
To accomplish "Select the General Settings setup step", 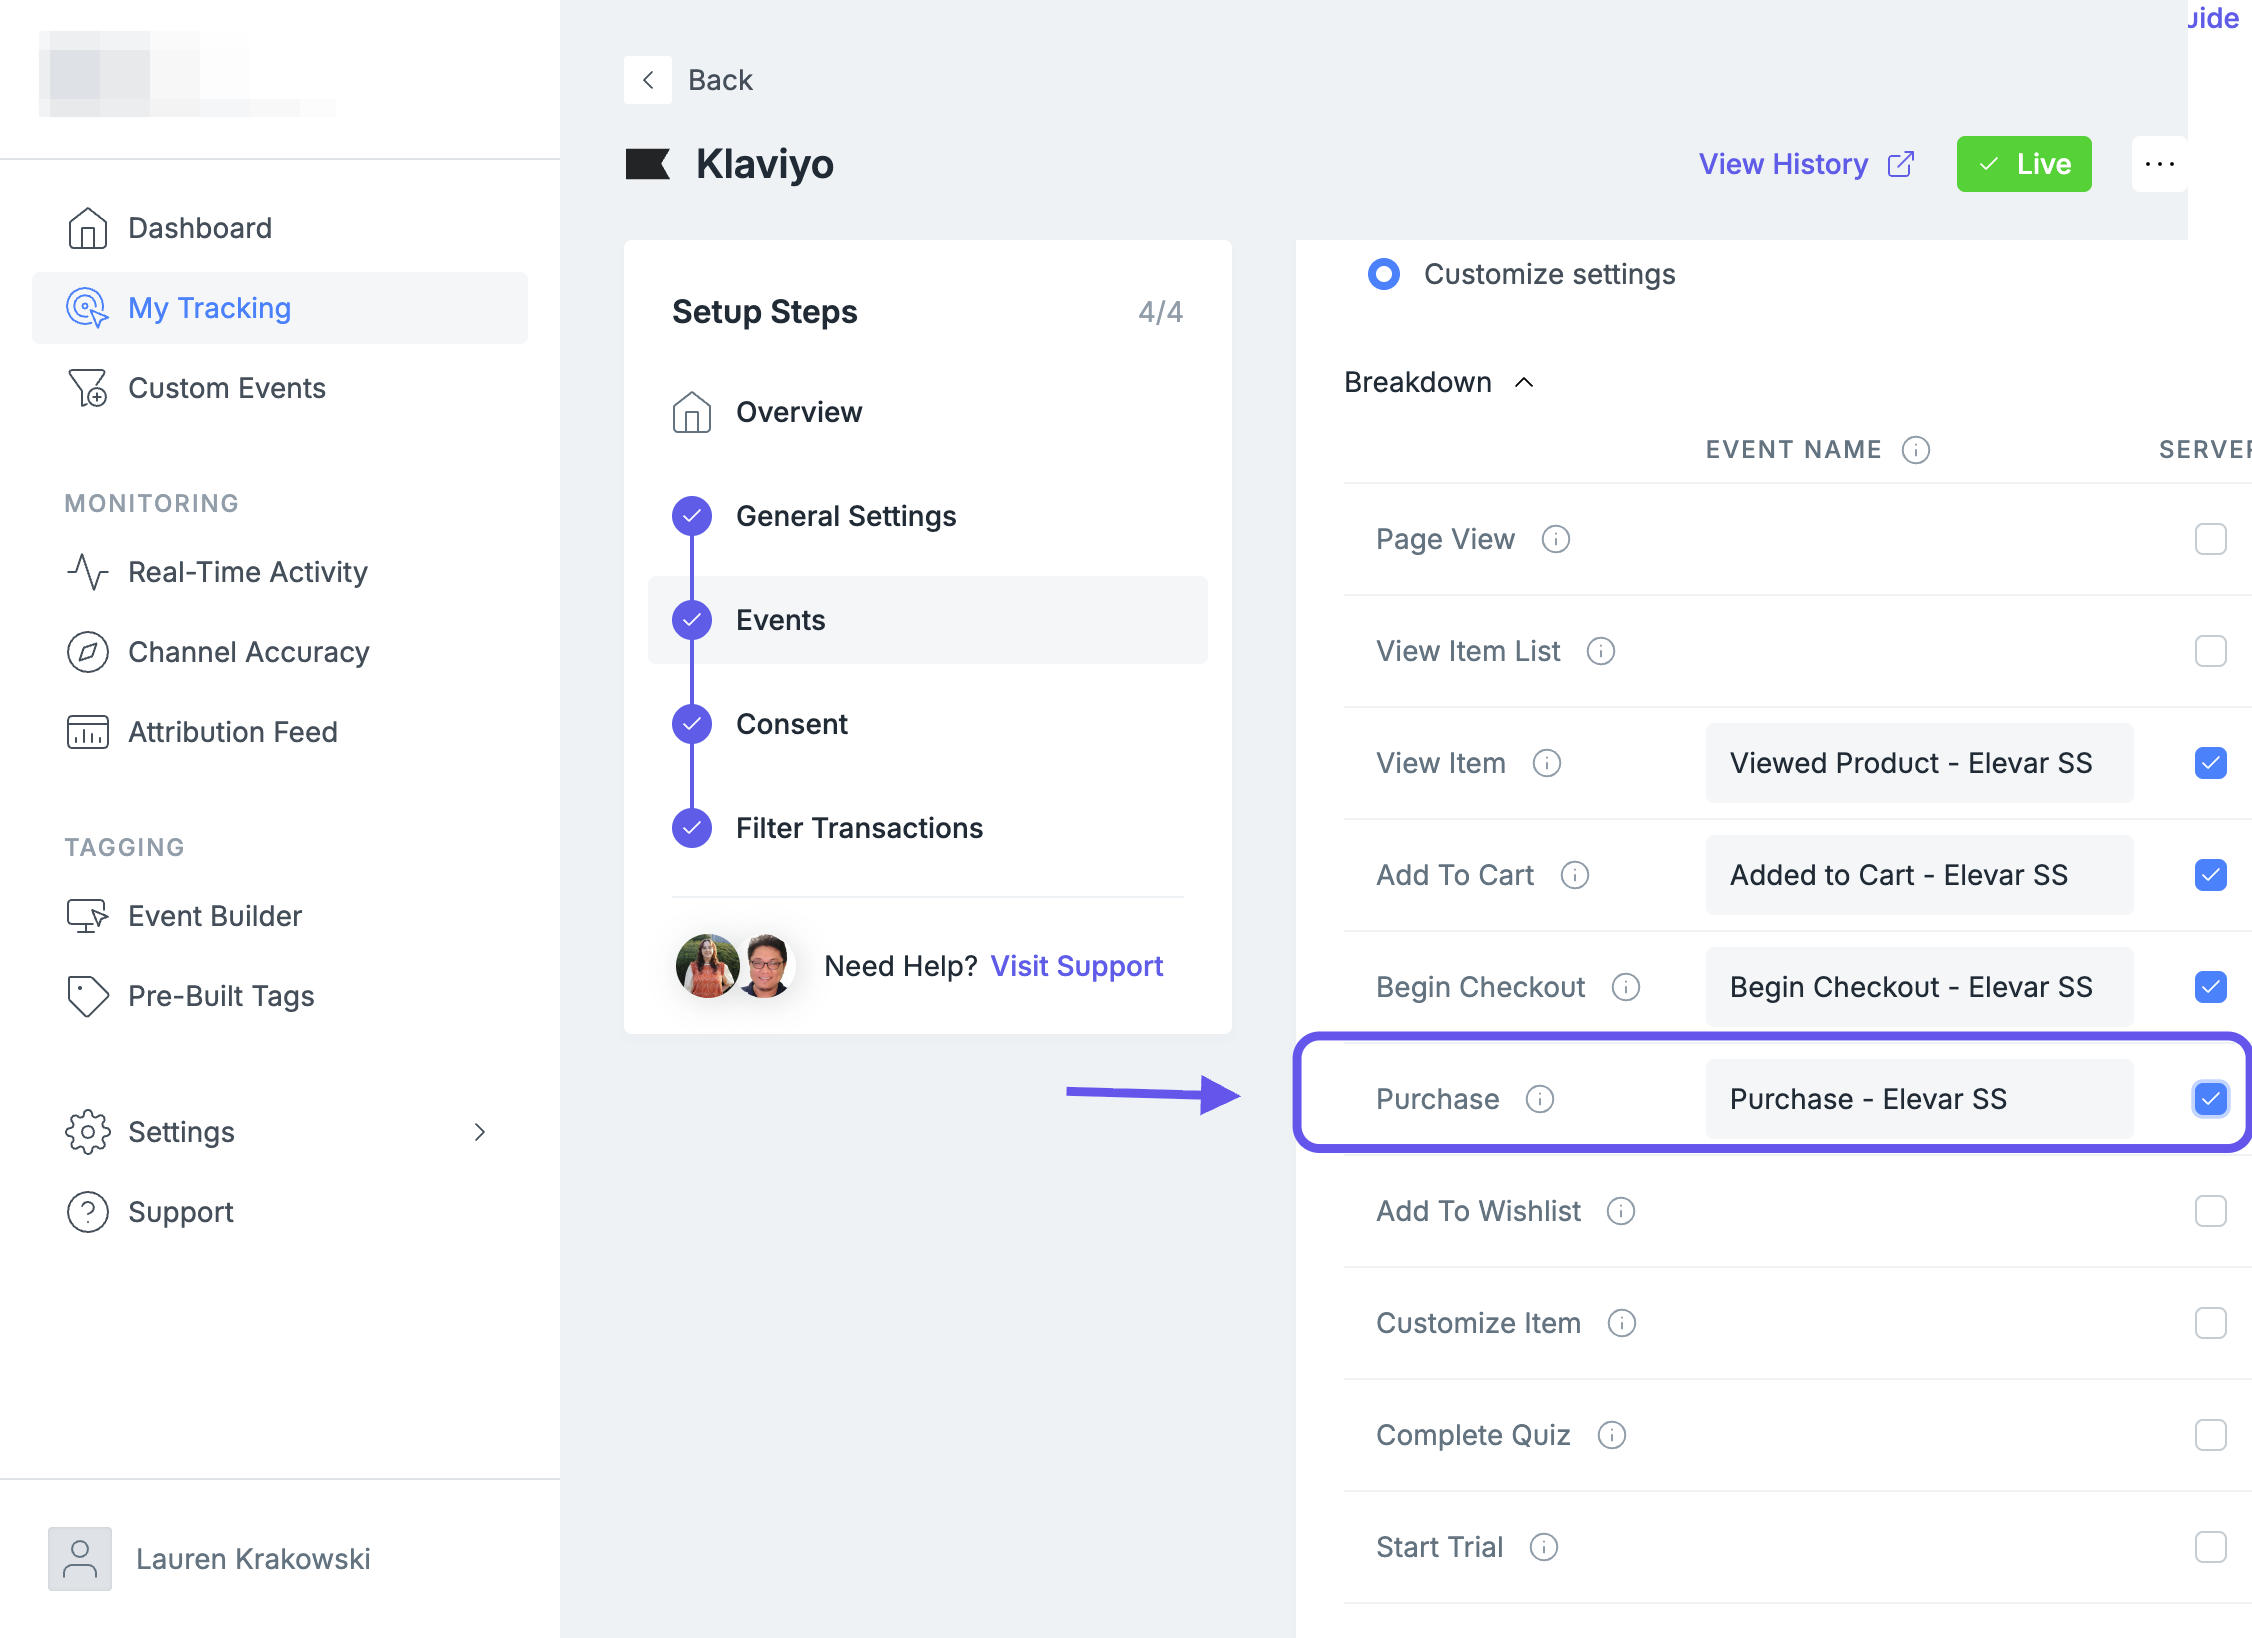I will click(928, 516).
